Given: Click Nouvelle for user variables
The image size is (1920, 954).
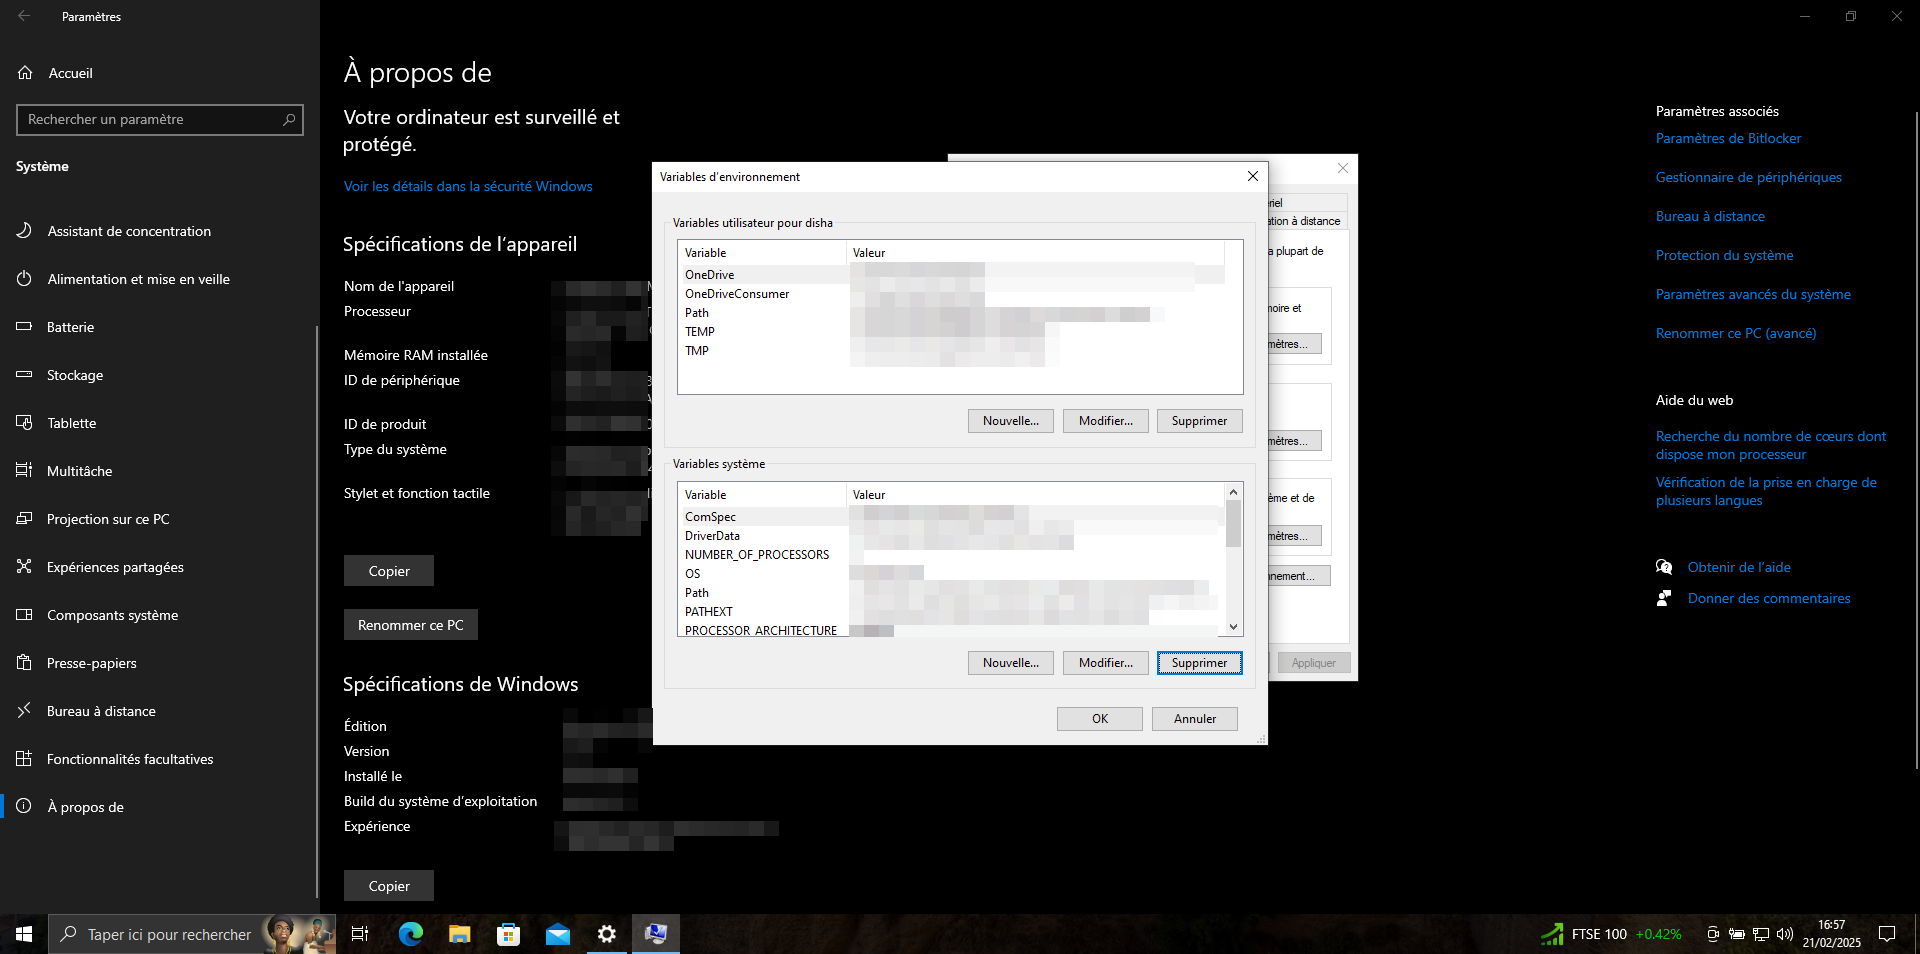Looking at the screenshot, I should (x=1010, y=421).
